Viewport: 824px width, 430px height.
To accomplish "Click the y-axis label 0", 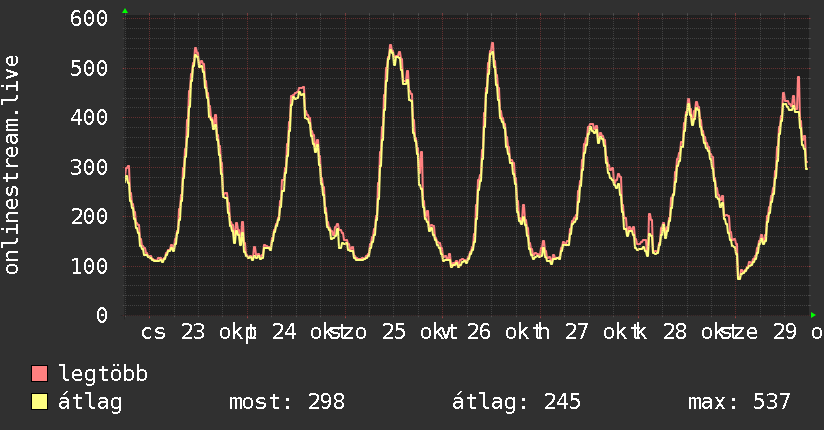I will 102,315.
